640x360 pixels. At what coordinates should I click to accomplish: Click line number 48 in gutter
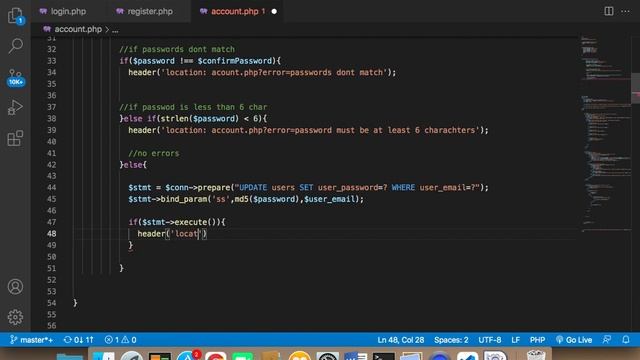[51, 234]
